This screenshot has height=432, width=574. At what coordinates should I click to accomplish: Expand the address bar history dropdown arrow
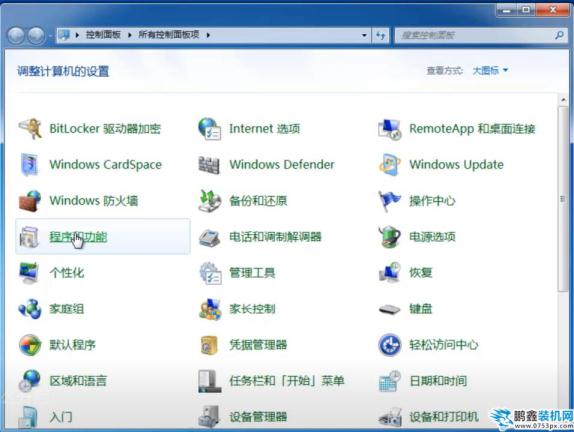(364, 35)
